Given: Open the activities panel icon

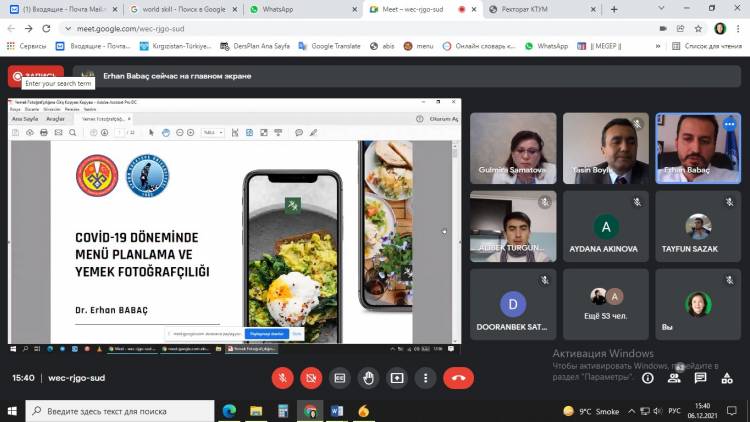Looking at the screenshot, I should (727, 378).
